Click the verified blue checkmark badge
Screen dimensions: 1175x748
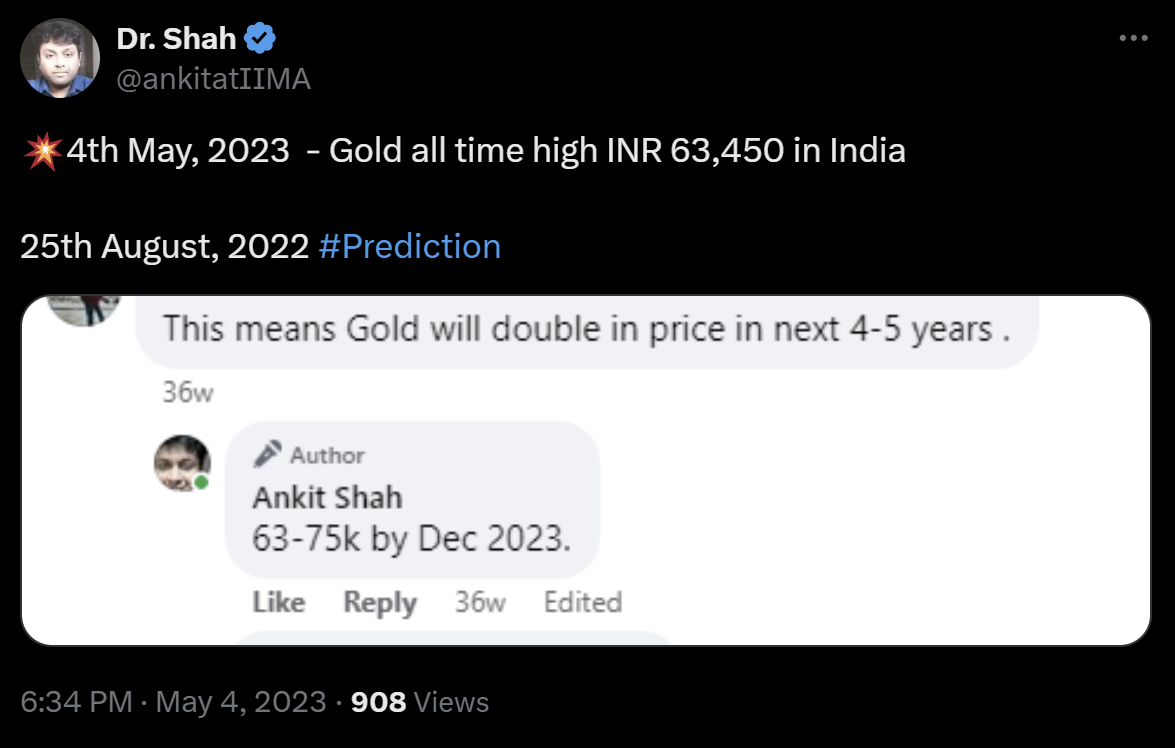[259, 37]
